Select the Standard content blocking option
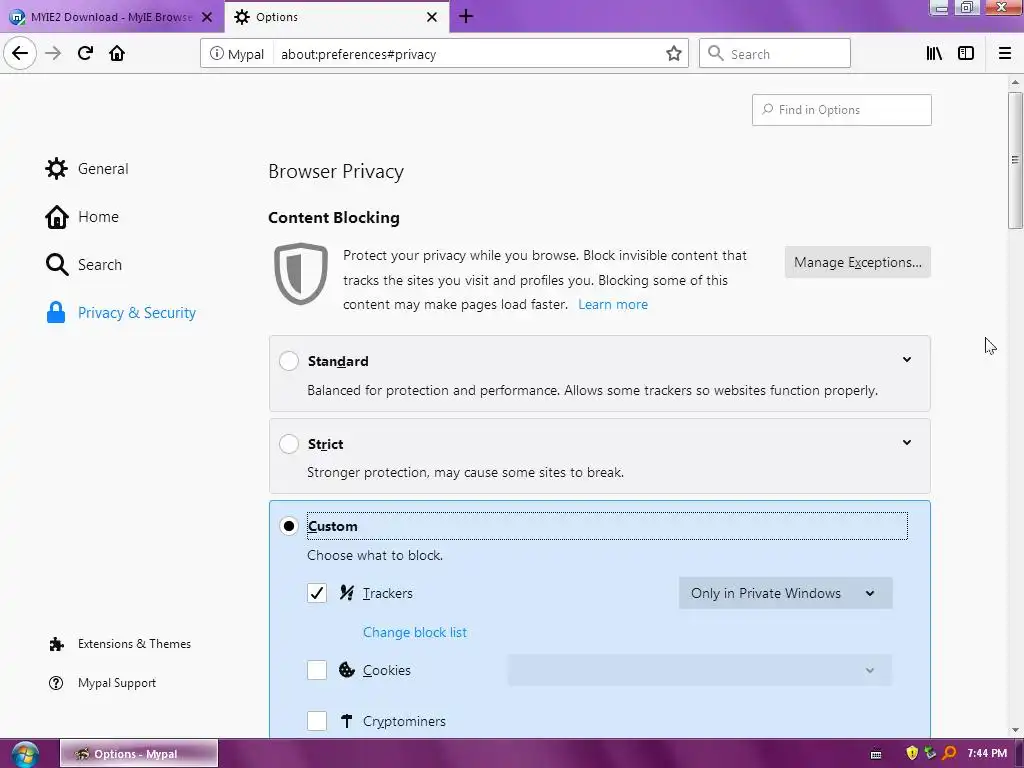The width and height of the screenshot is (1024, 768). coord(289,361)
